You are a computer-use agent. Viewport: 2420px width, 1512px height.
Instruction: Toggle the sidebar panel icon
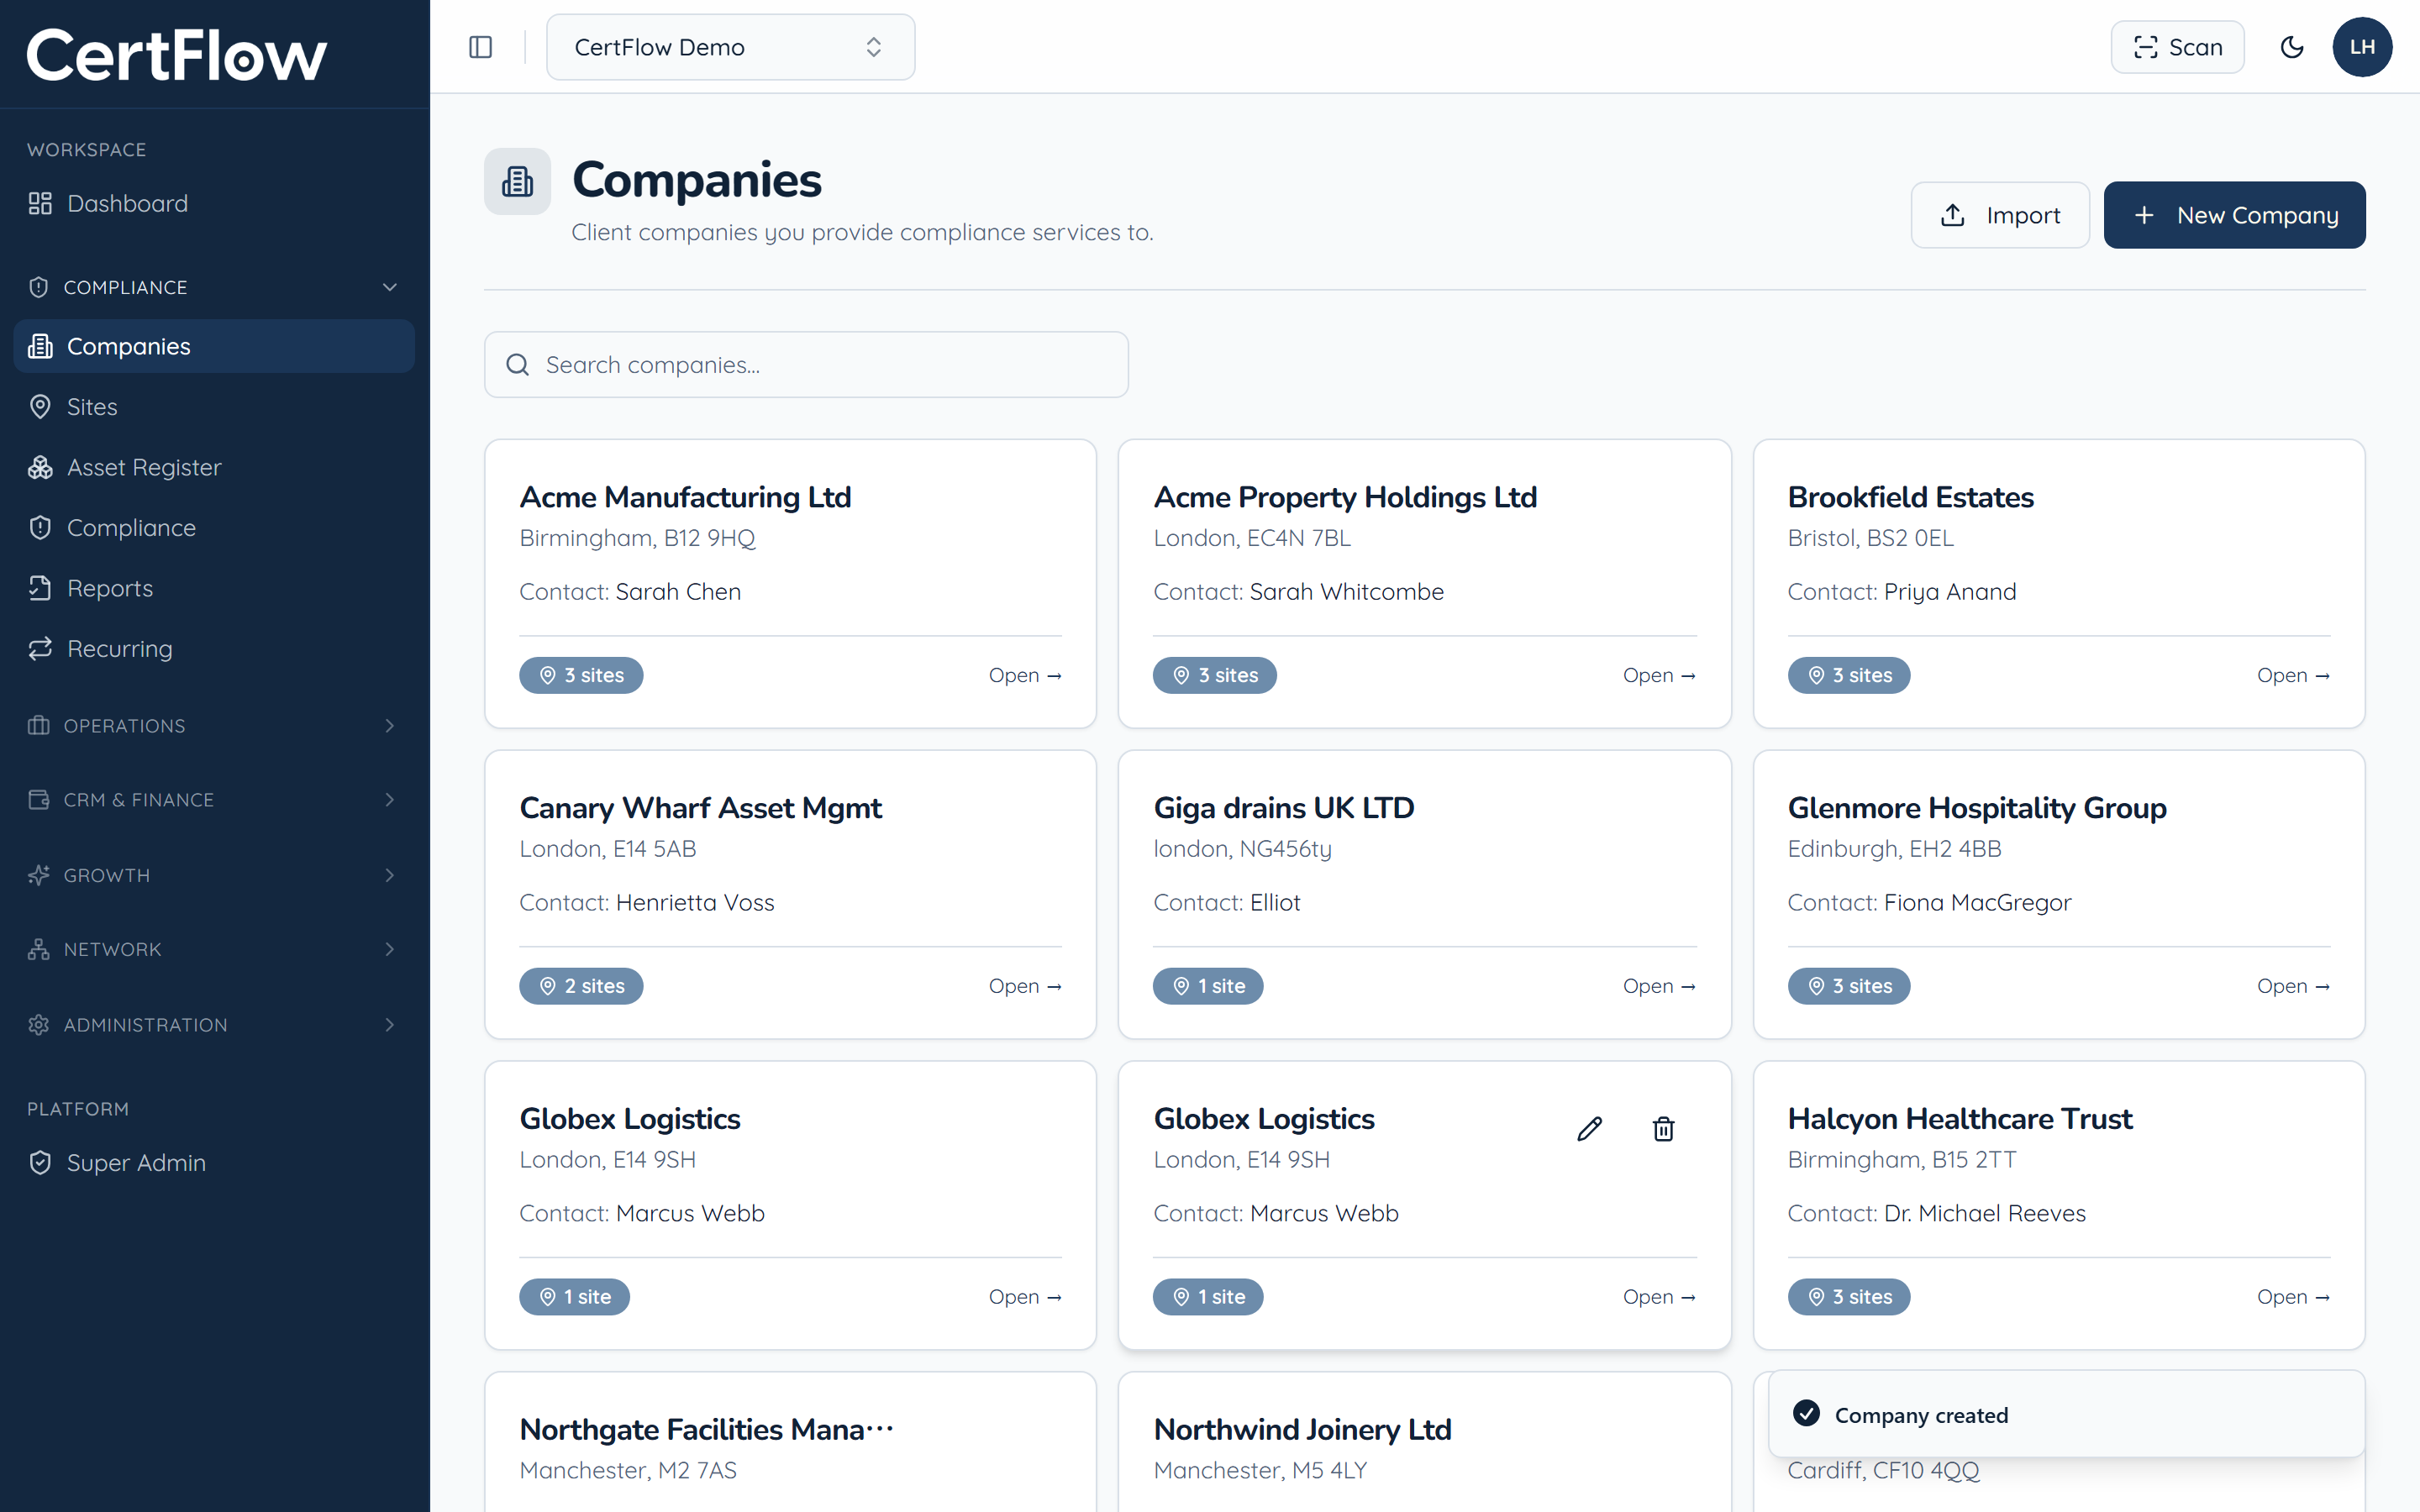480,47
